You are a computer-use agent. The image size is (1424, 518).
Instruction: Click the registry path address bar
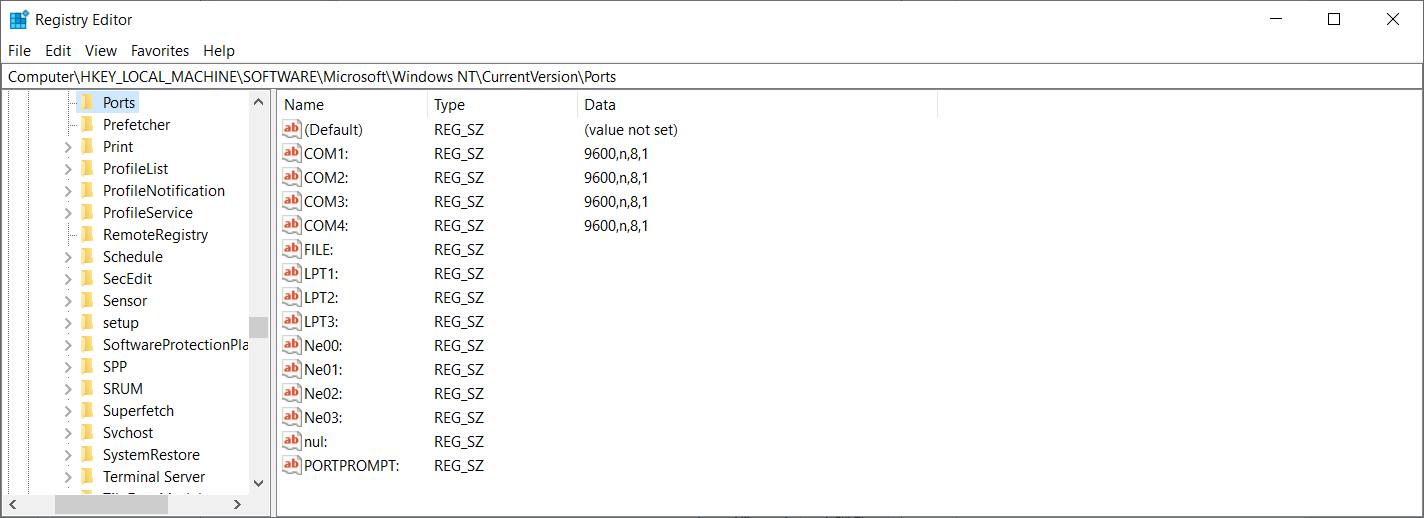click(x=711, y=76)
